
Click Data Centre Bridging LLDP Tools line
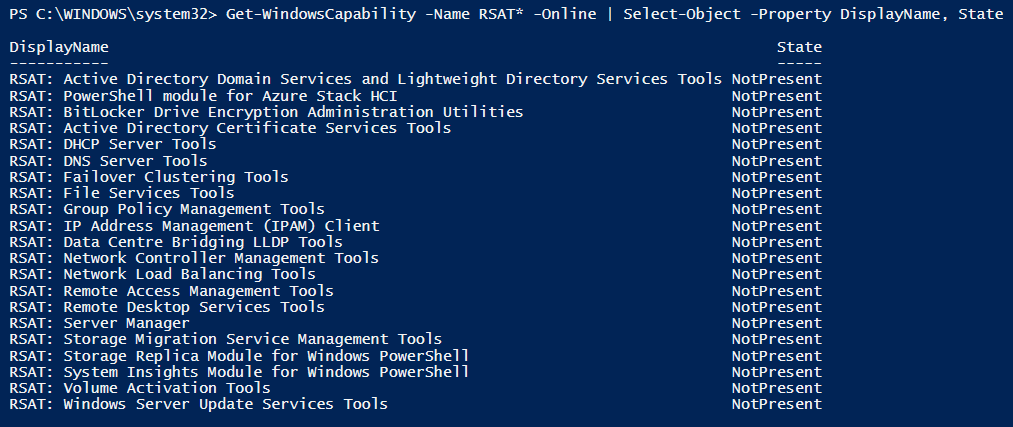click(x=176, y=242)
